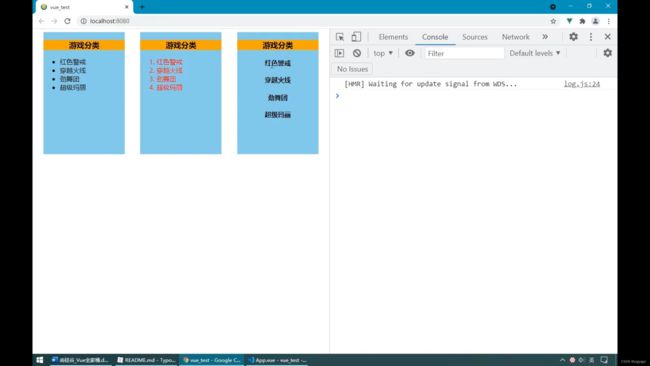The image size is (650, 366).
Task: Click first card's 游戏分类 header
Action: [84, 45]
